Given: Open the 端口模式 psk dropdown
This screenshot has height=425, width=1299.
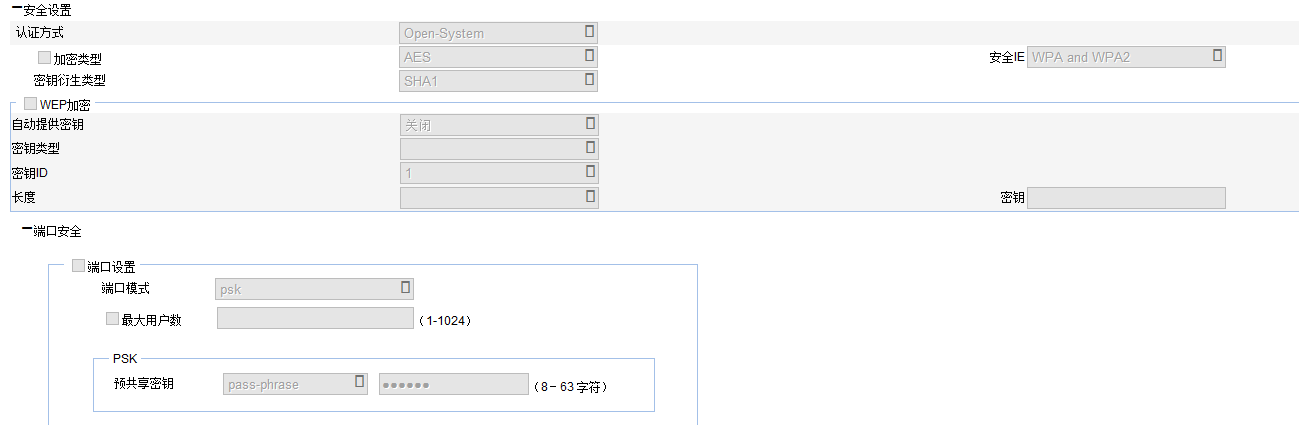Looking at the screenshot, I should tap(314, 289).
